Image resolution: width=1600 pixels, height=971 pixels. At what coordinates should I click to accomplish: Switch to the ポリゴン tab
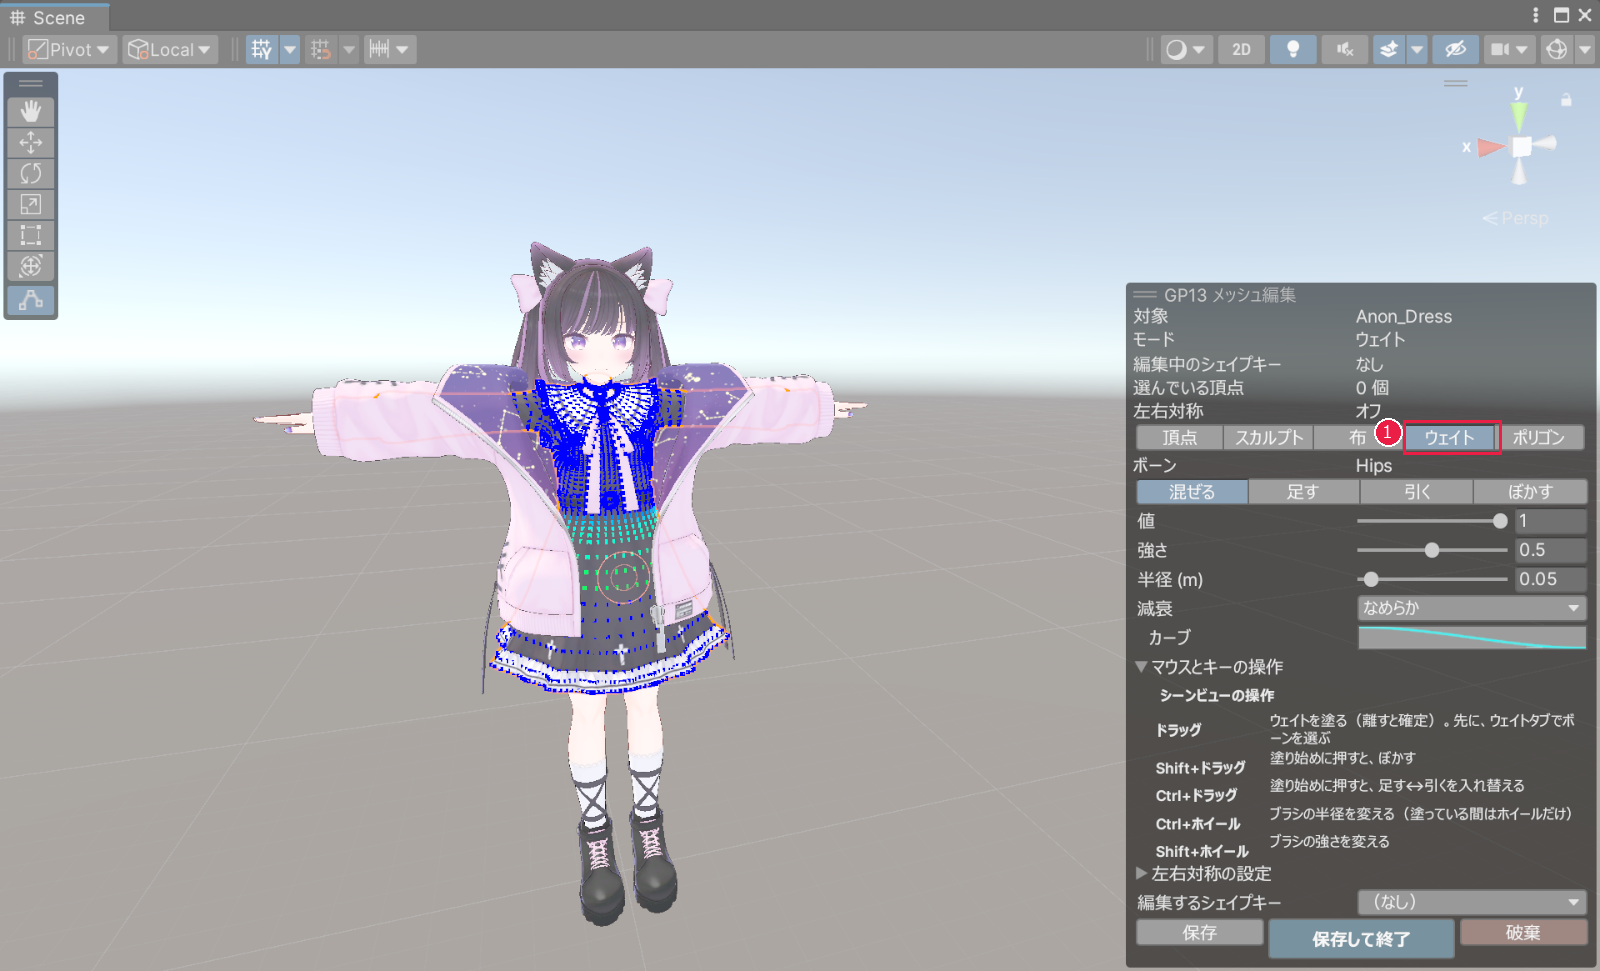point(1539,438)
